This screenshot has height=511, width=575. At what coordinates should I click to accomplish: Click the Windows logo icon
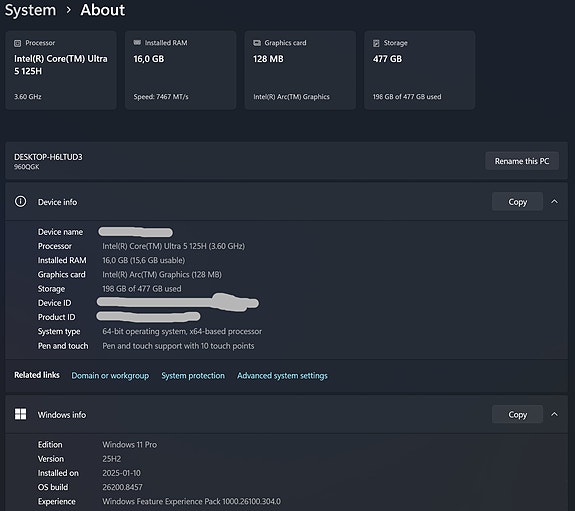click(x=21, y=414)
